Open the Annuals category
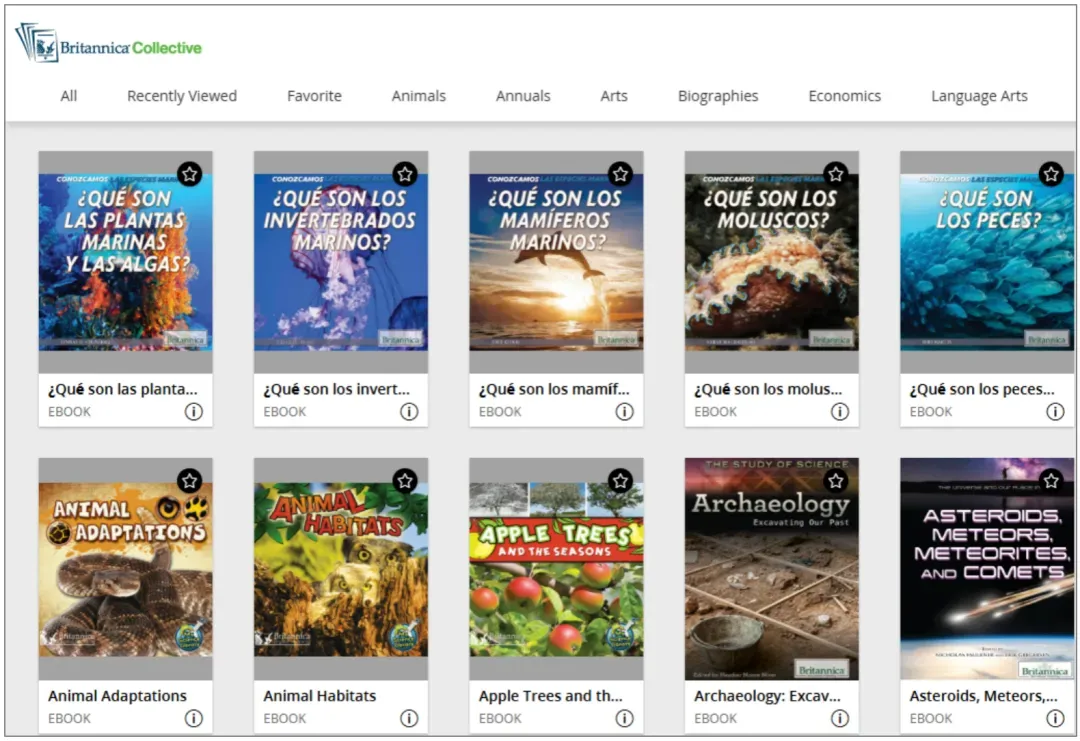1080x741 pixels. (523, 96)
